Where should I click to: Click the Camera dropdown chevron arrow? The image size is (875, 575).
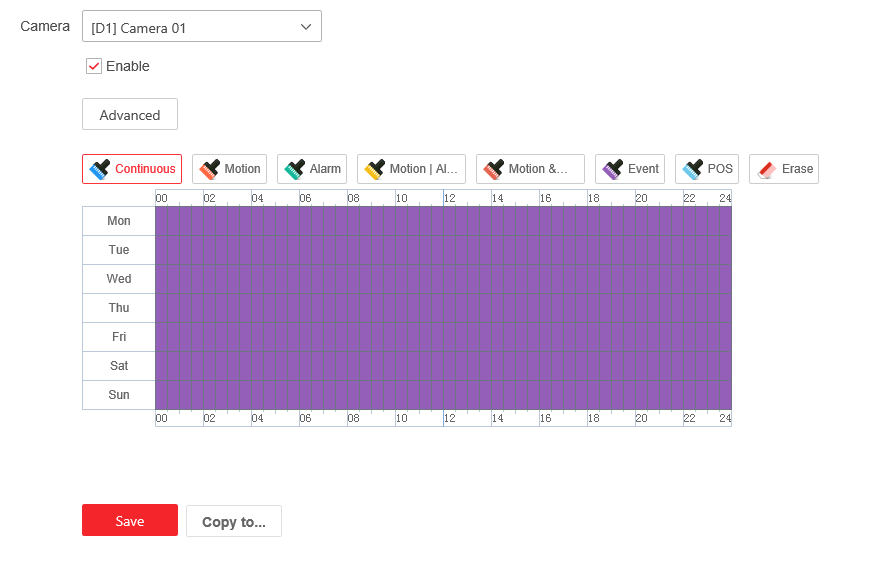click(306, 27)
